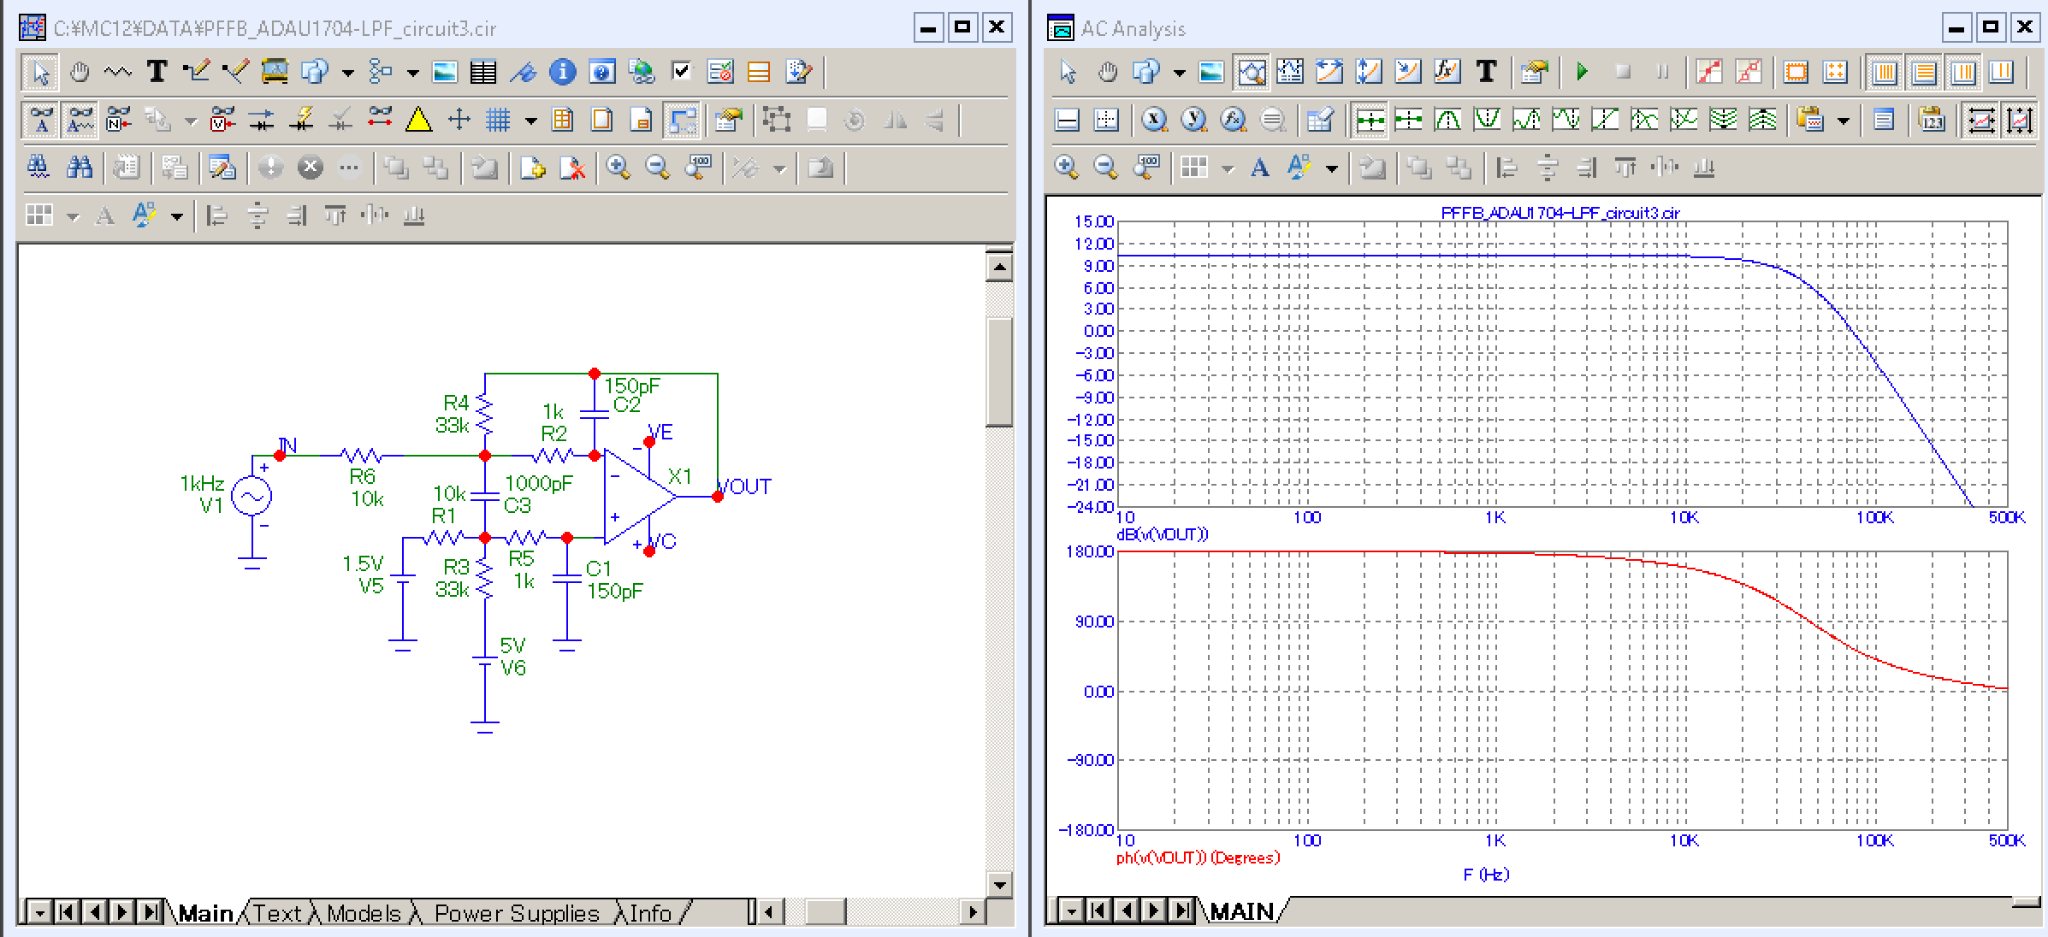Open dropdown next to component shapes icon in schematic

347,72
